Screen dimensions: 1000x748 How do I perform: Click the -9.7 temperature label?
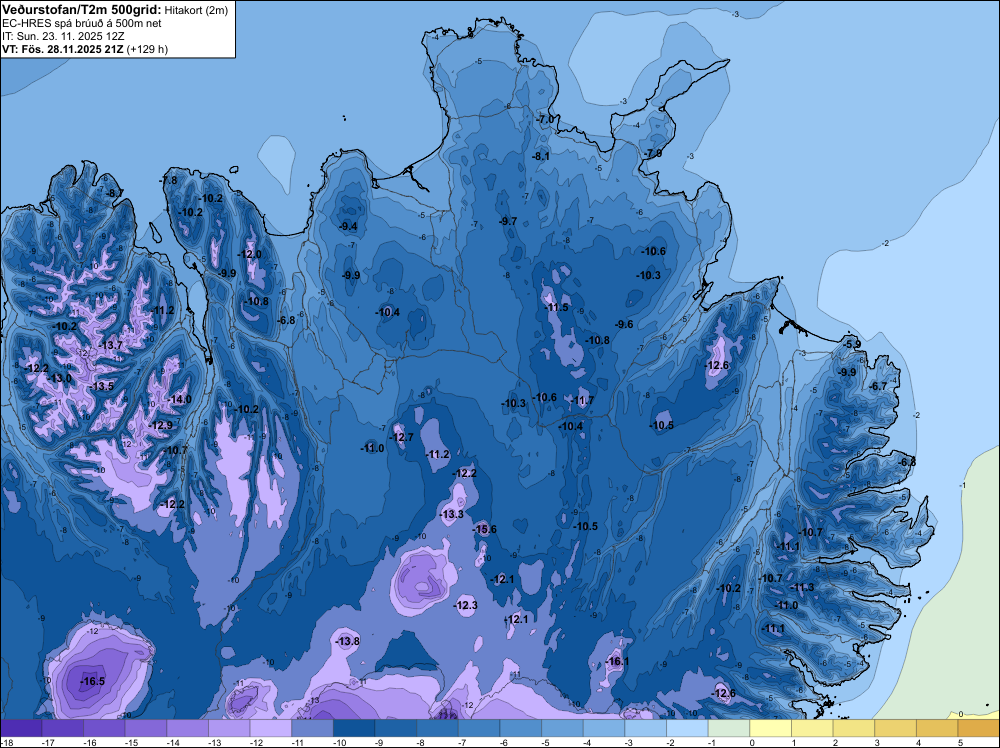[x=508, y=221]
